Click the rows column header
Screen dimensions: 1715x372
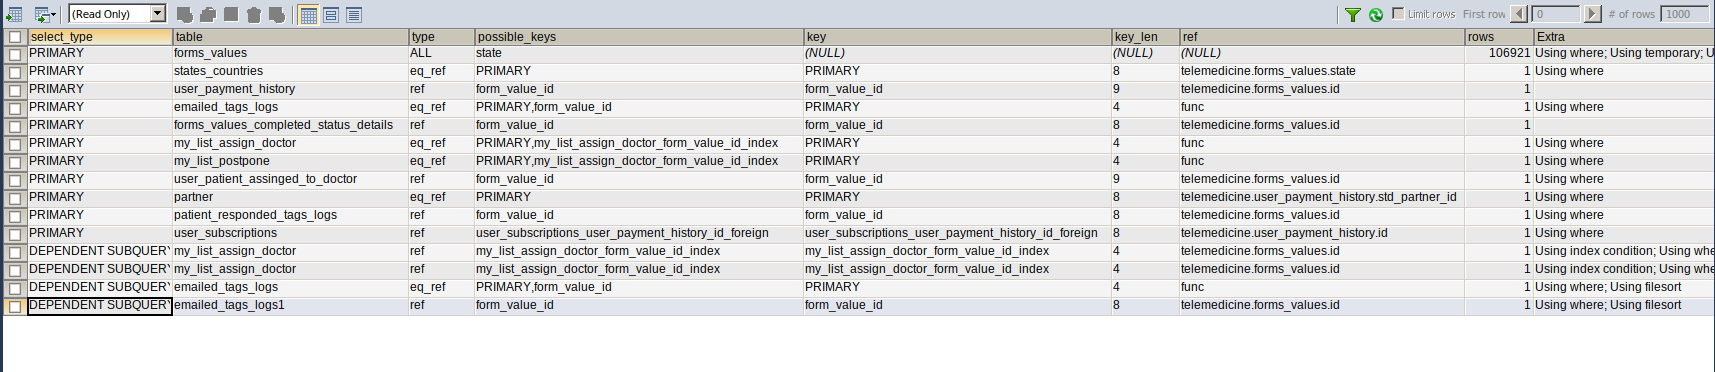coord(1500,36)
